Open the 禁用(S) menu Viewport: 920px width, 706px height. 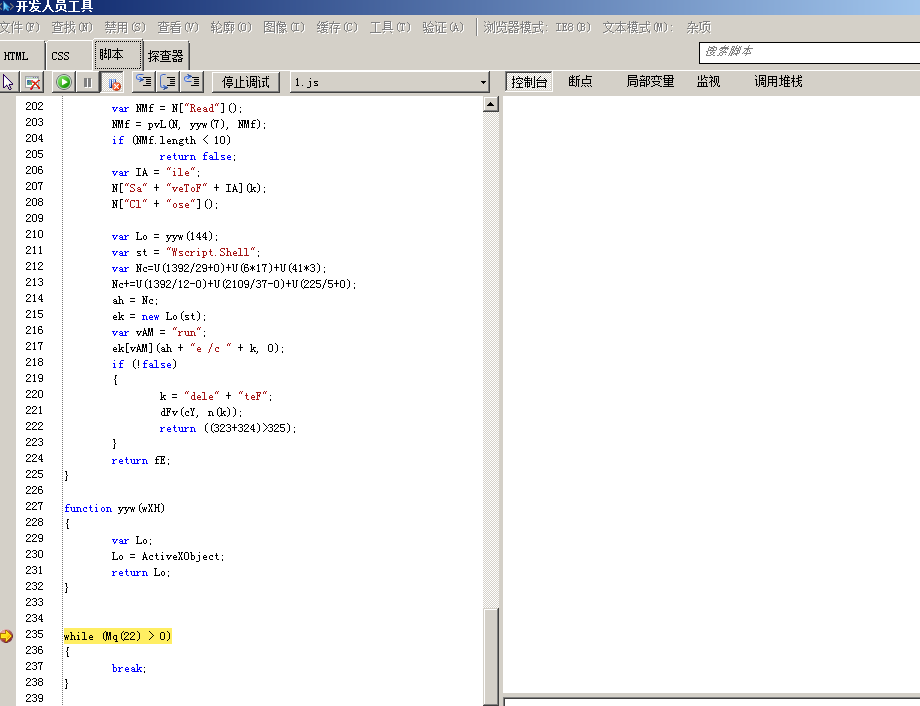click(x=125, y=28)
